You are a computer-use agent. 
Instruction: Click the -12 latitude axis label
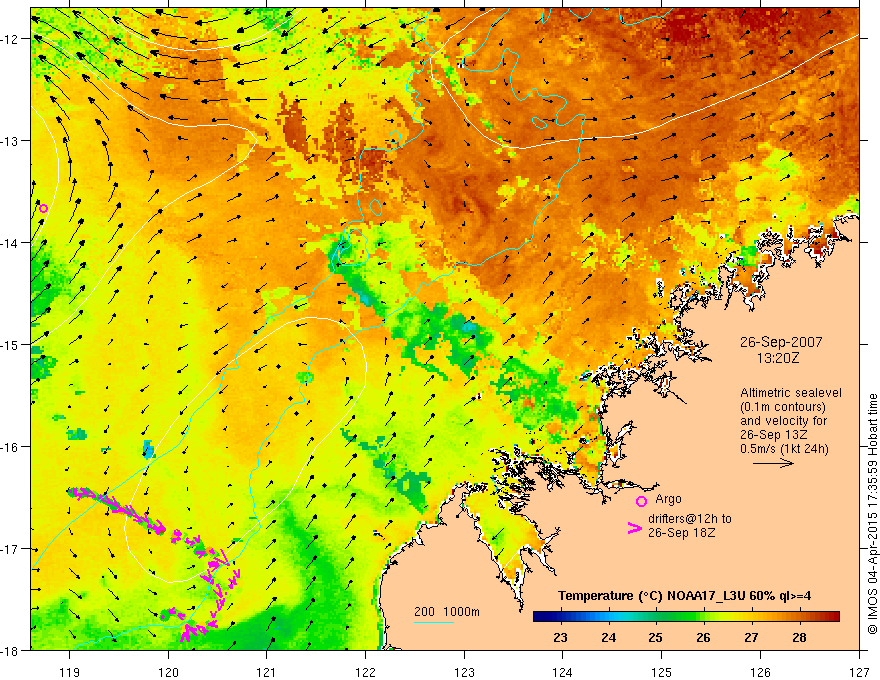[x=11, y=39]
